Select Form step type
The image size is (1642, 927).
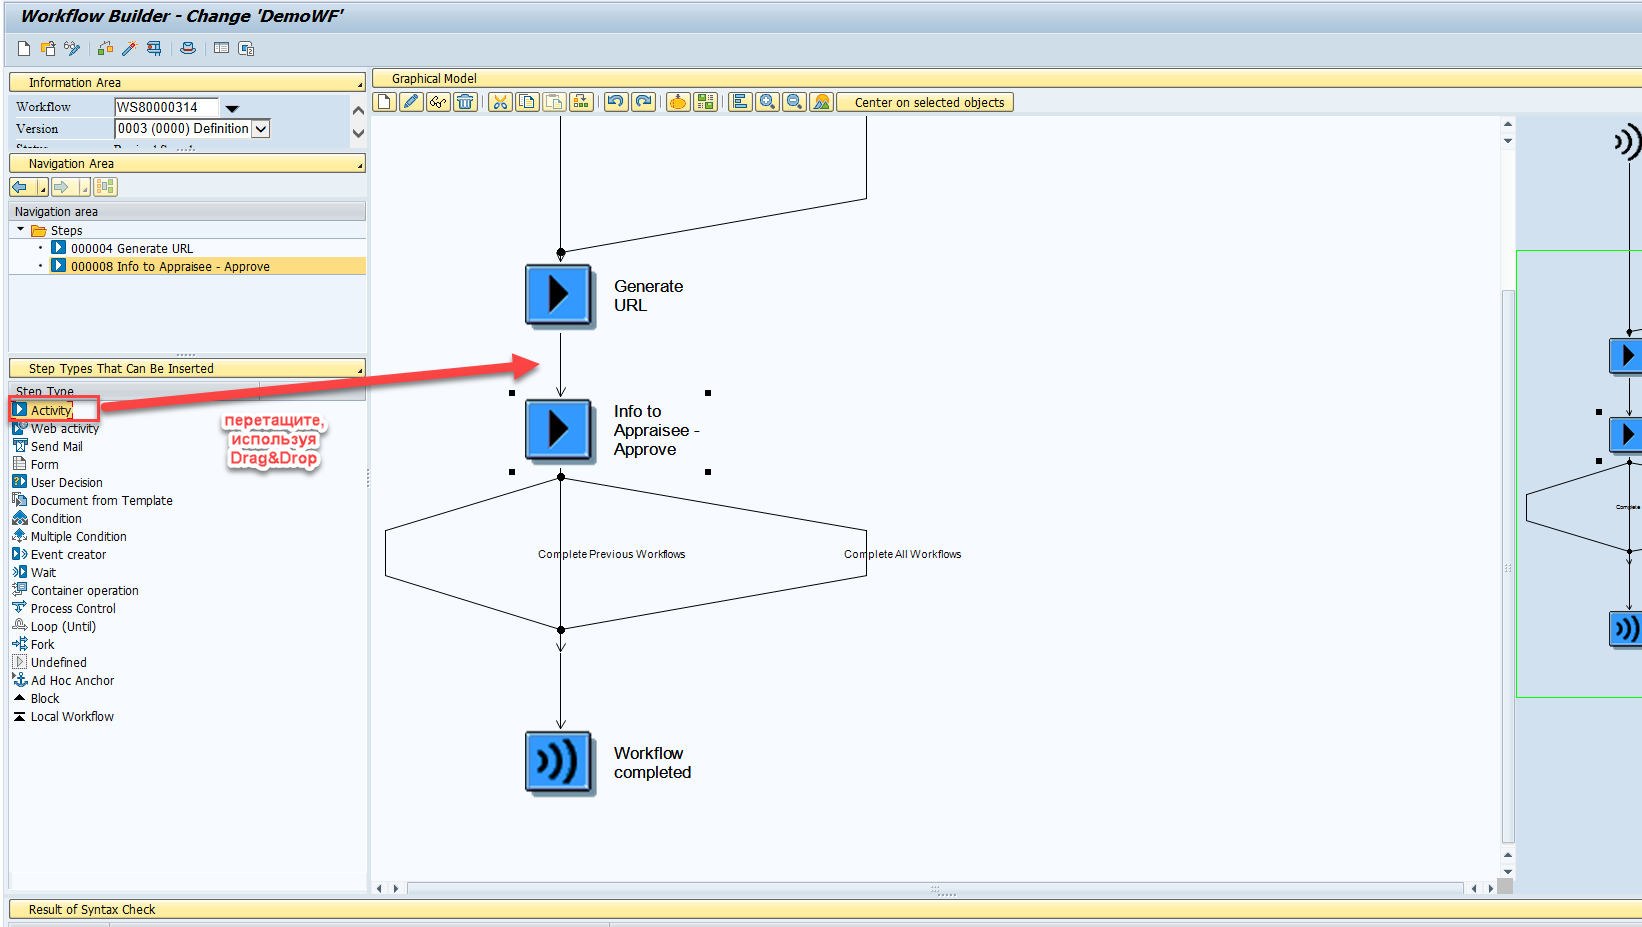click(x=44, y=464)
